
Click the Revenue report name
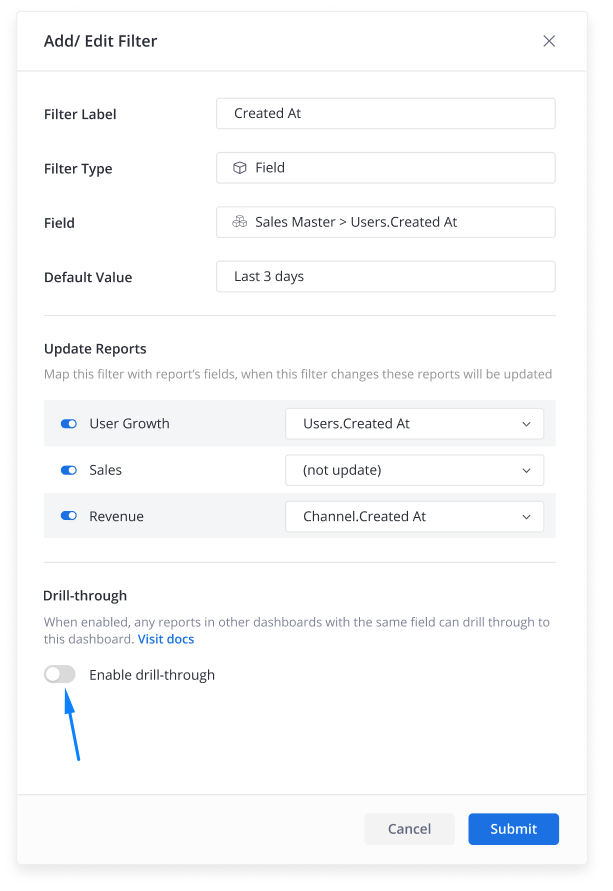116,517
